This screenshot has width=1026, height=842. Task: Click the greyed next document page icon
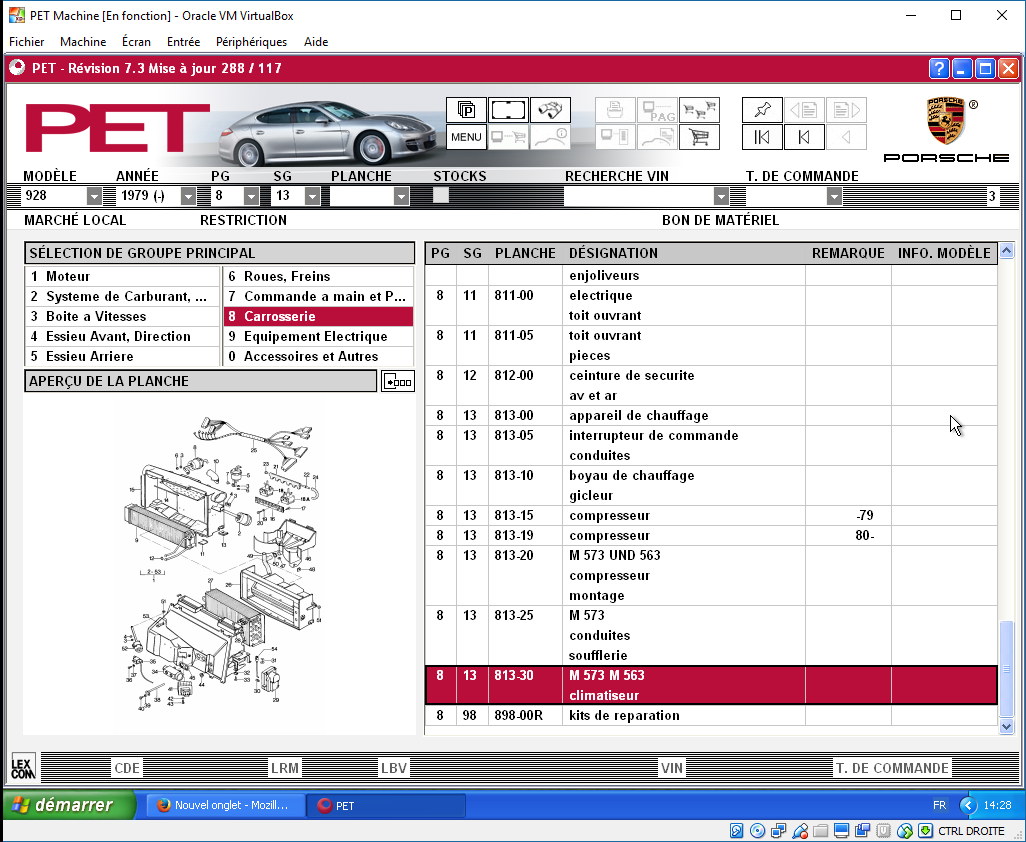847,110
